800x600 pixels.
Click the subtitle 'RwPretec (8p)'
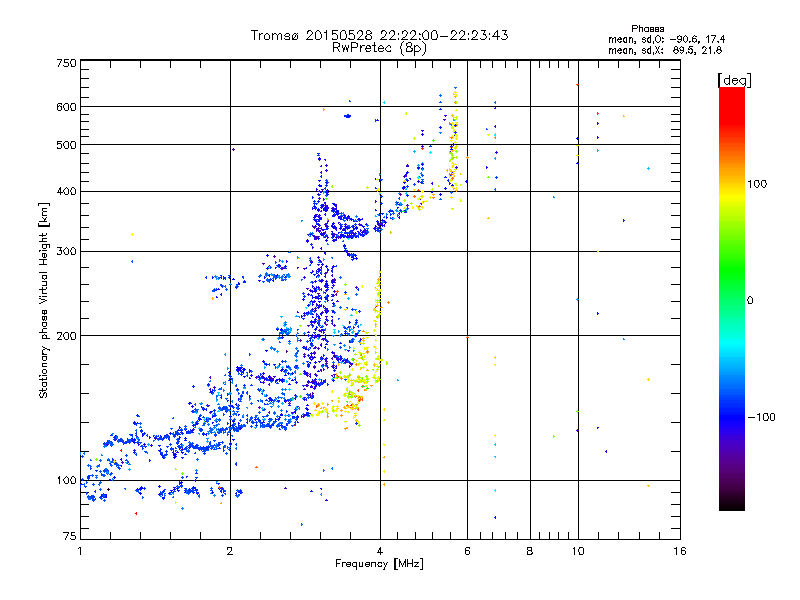coord(379,48)
